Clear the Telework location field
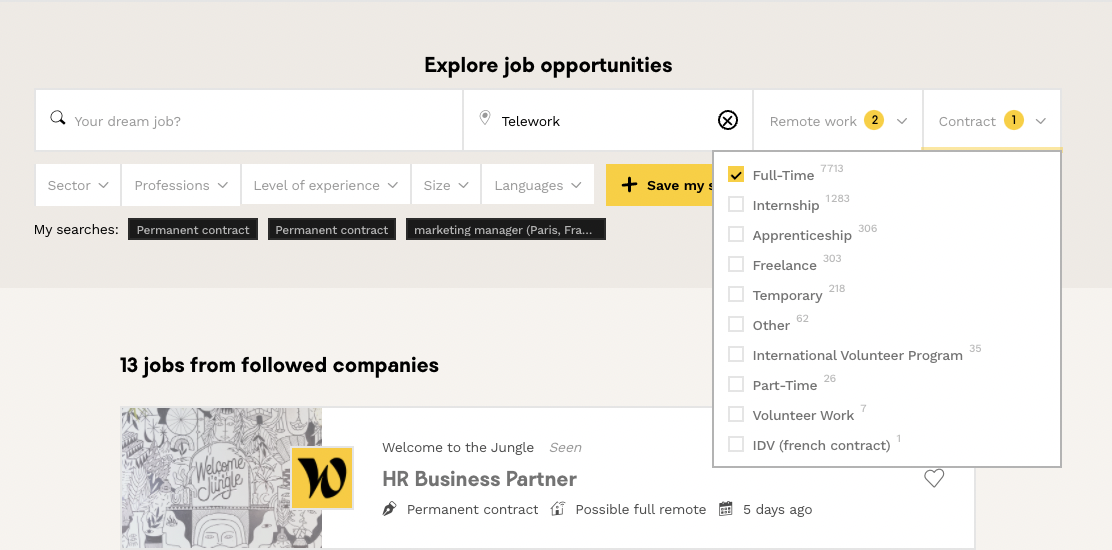 728,121
